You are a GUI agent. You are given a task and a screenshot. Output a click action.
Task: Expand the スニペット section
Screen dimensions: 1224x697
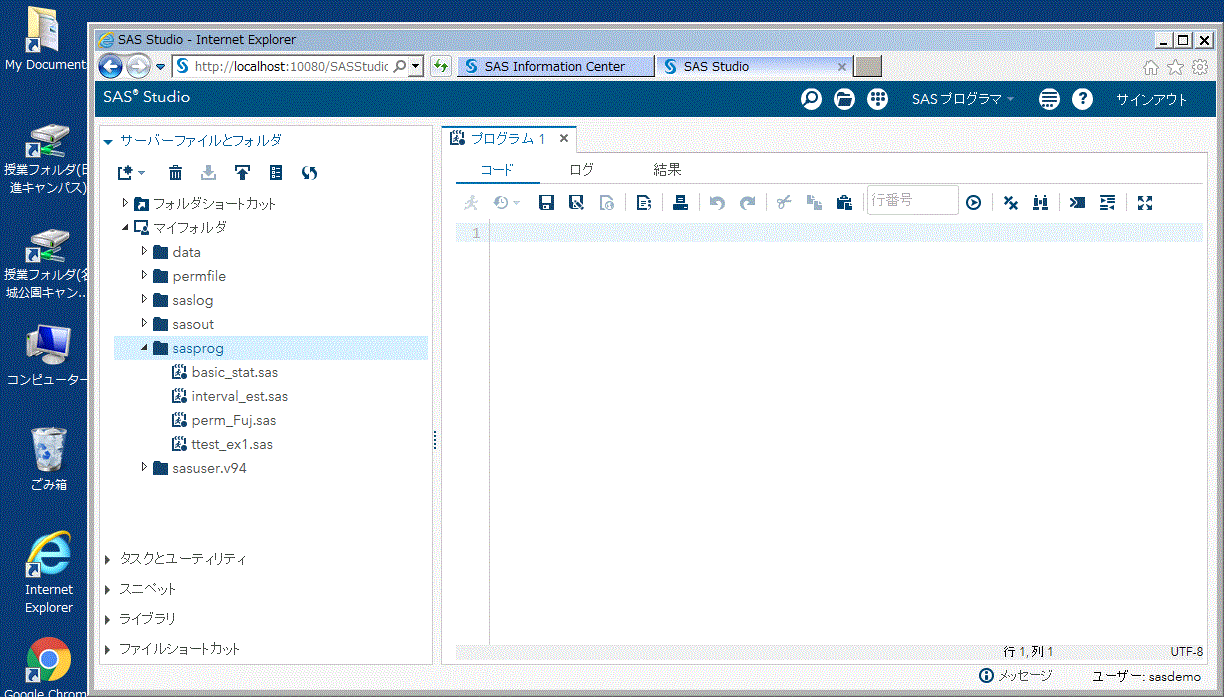108,589
